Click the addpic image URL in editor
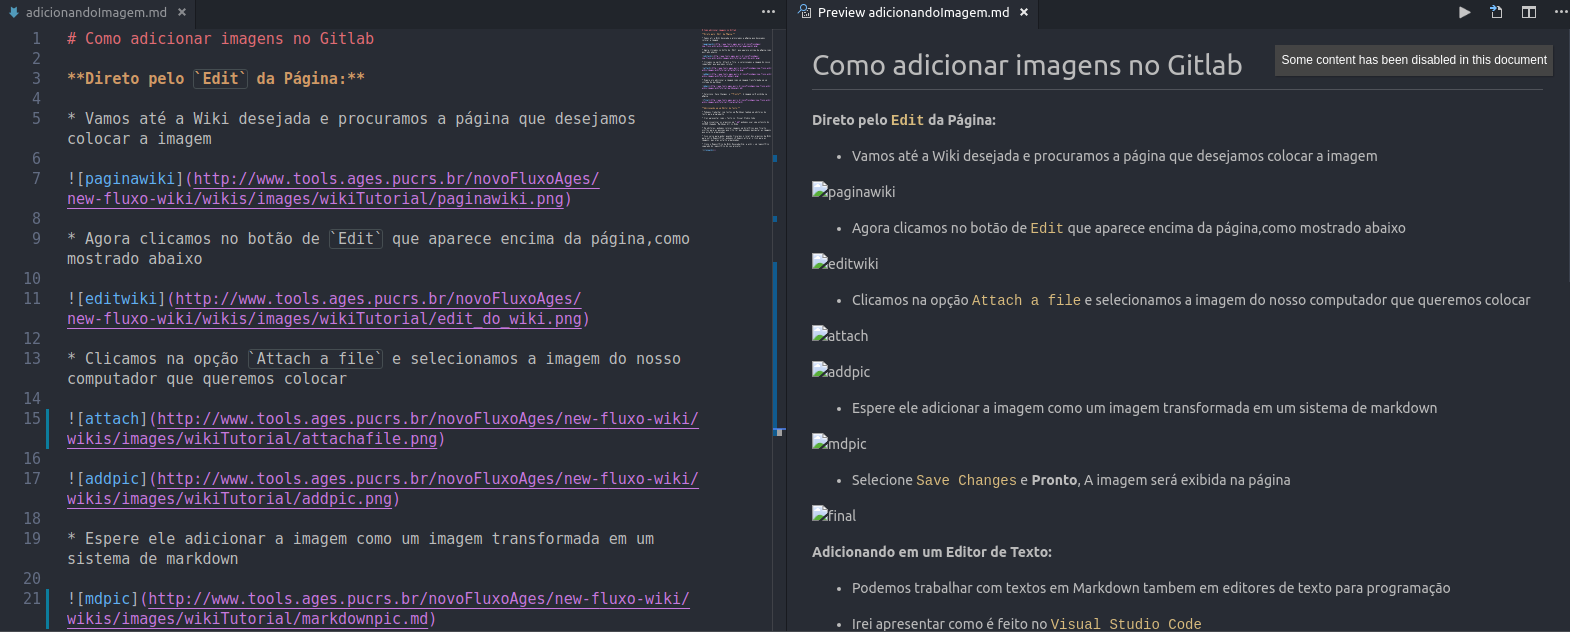This screenshot has width=1570, height=632. click(428, 479)
